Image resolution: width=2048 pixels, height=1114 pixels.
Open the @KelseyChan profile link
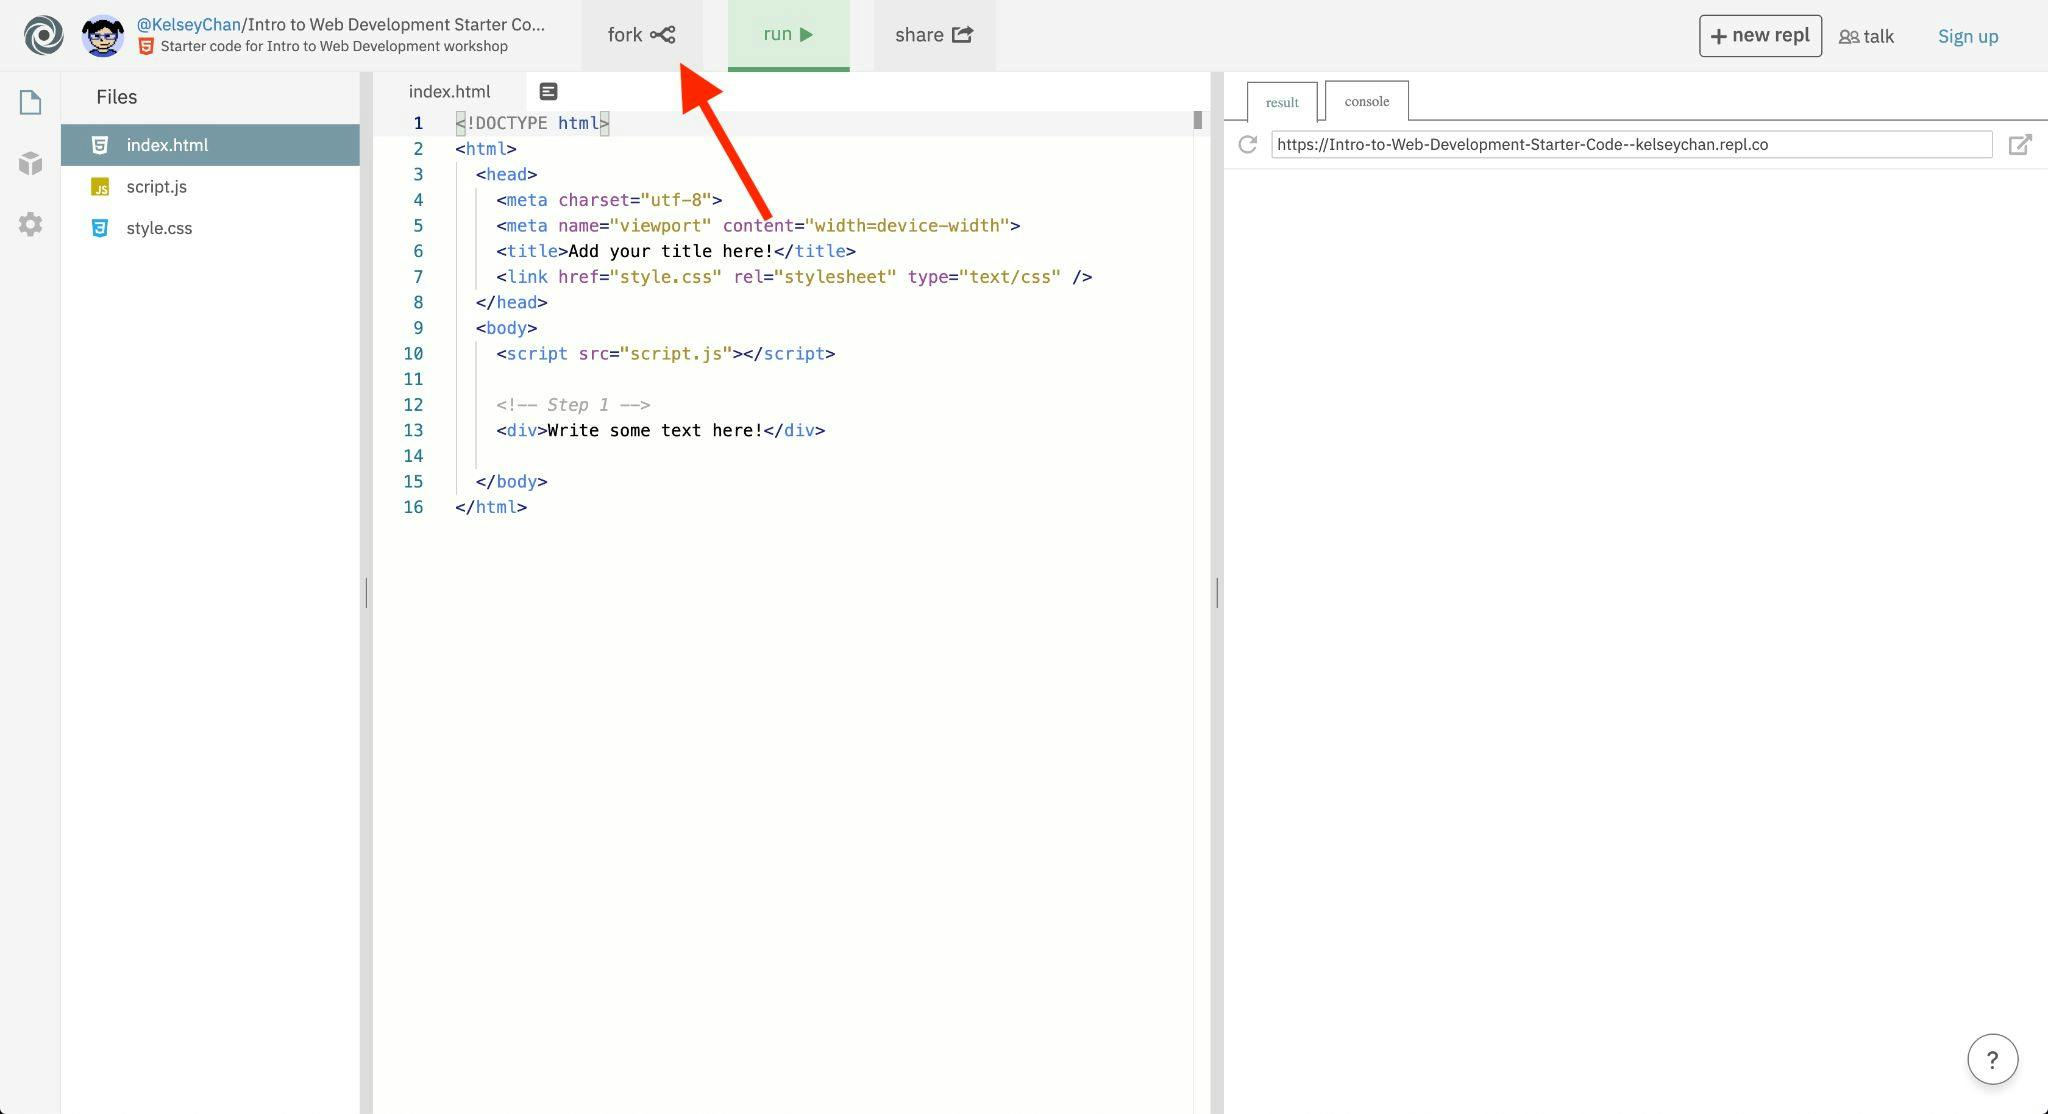click(189, 24)
